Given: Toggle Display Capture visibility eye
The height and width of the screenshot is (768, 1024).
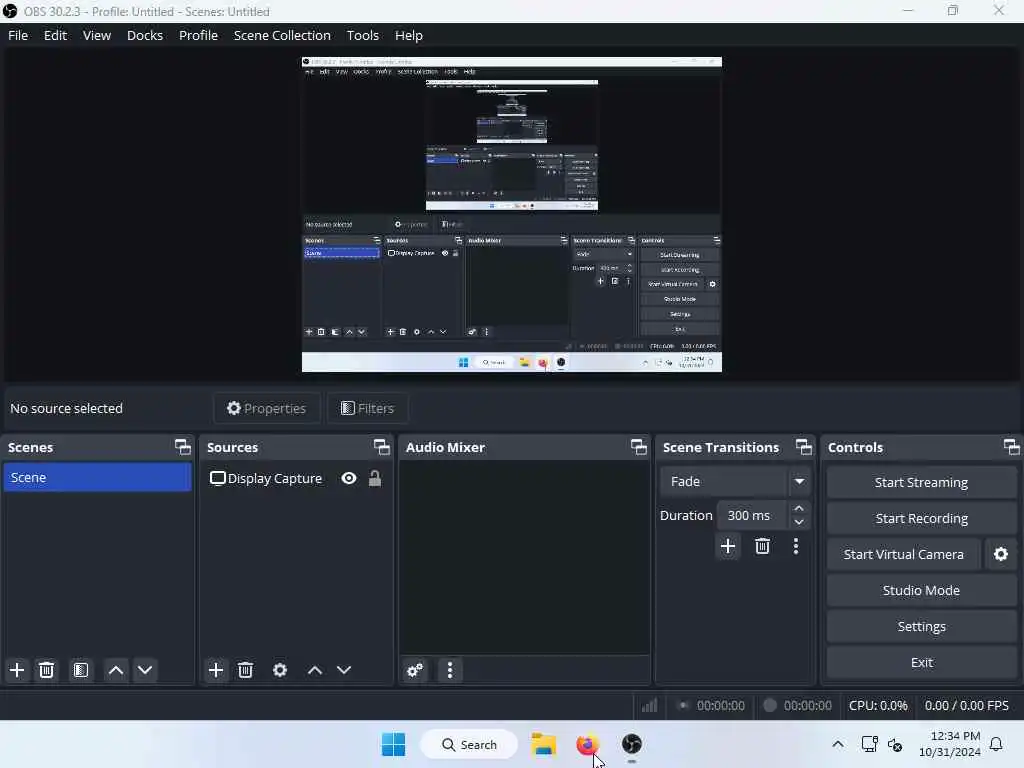Looking at the screenshot, I should [x=349, y=479].
